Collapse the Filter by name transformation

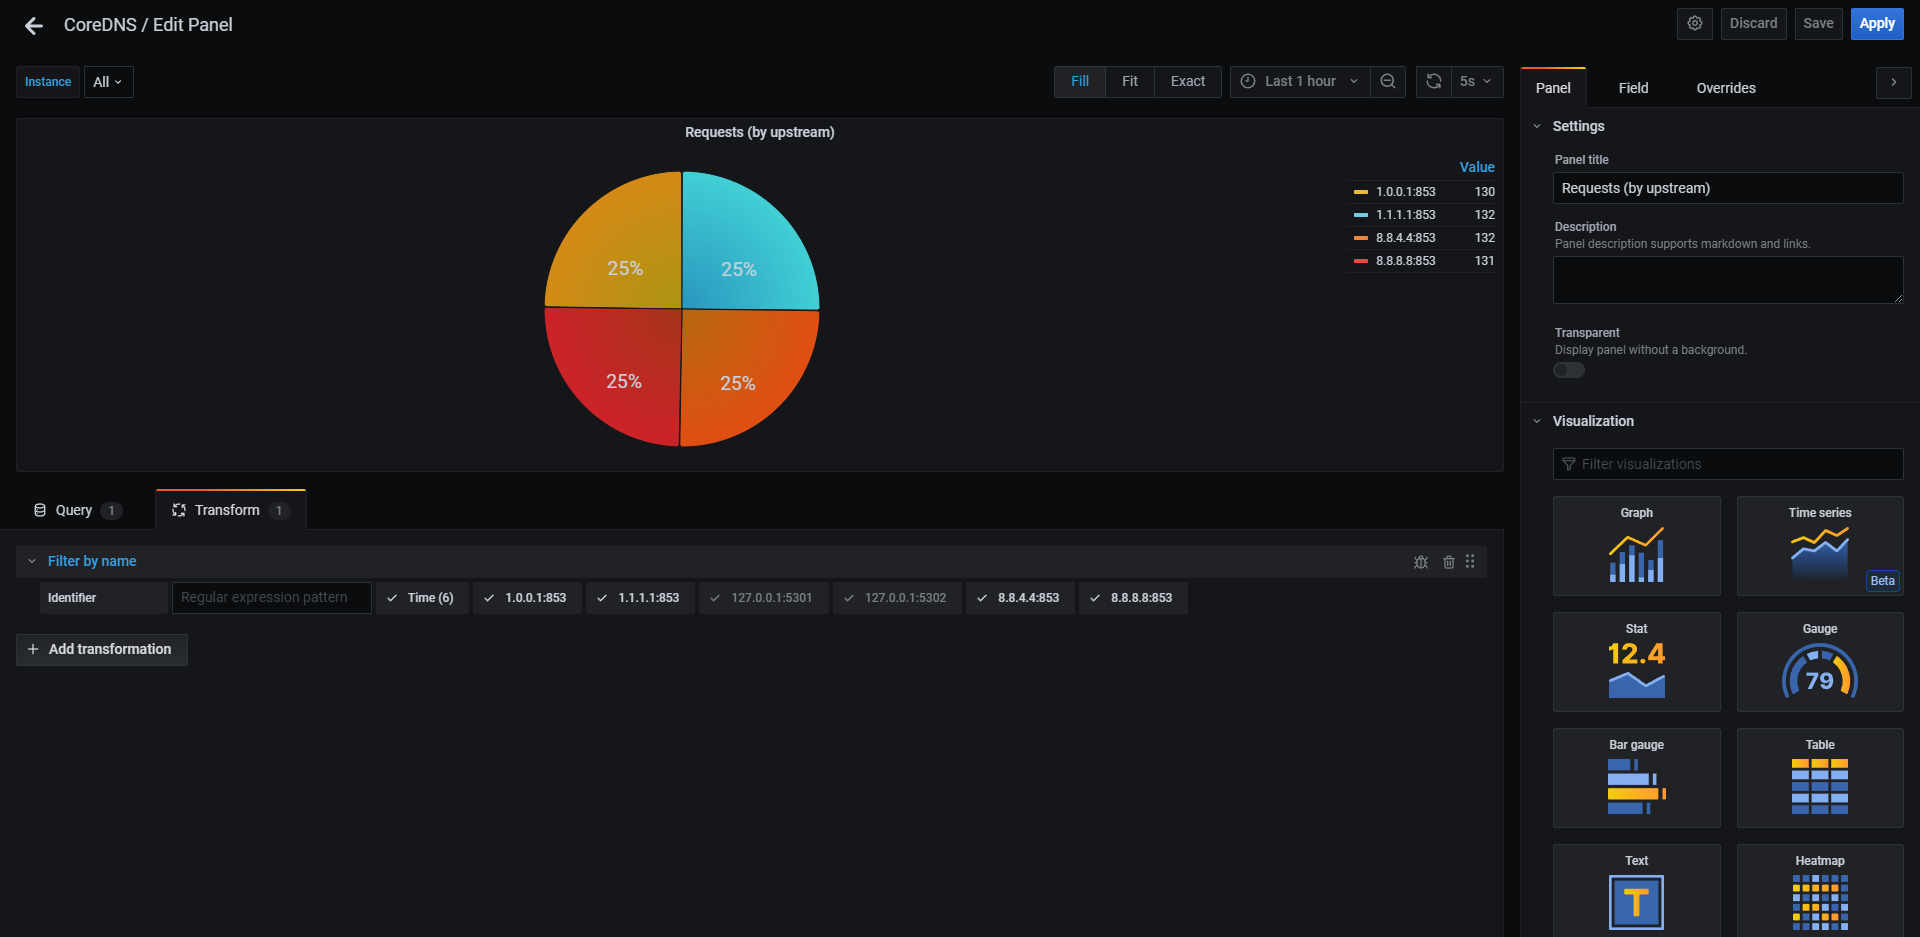pos(32,562)
